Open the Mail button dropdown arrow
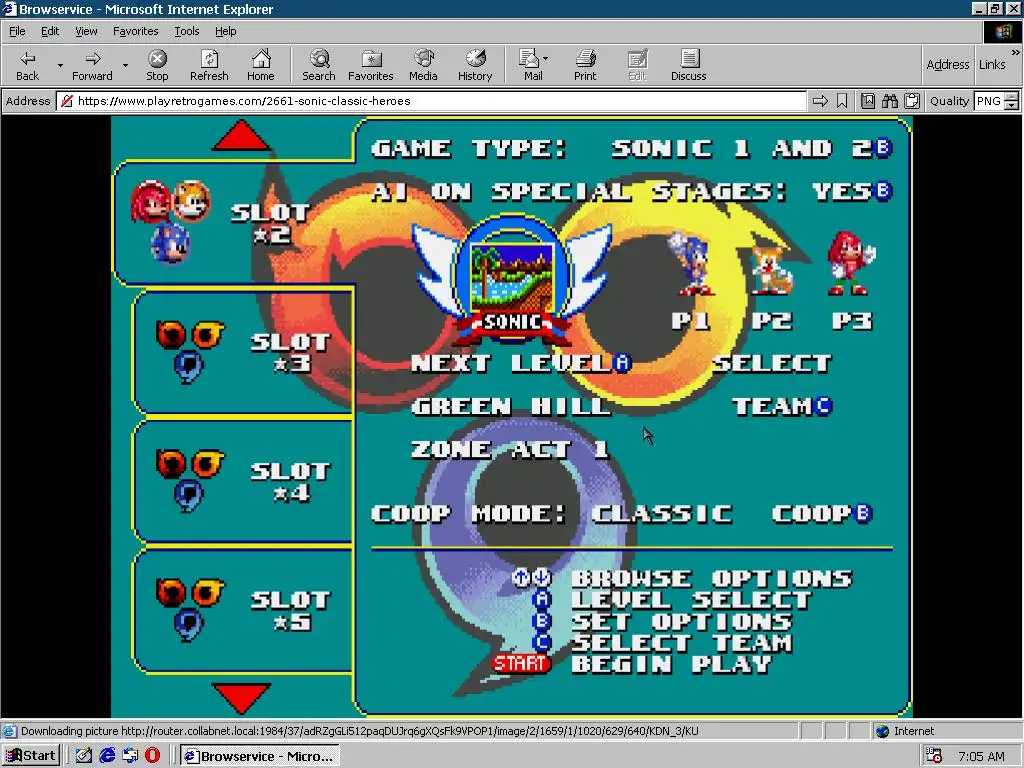Viewport: 1024px width, 768px height. pyautogui.click(x=545, y=59)
